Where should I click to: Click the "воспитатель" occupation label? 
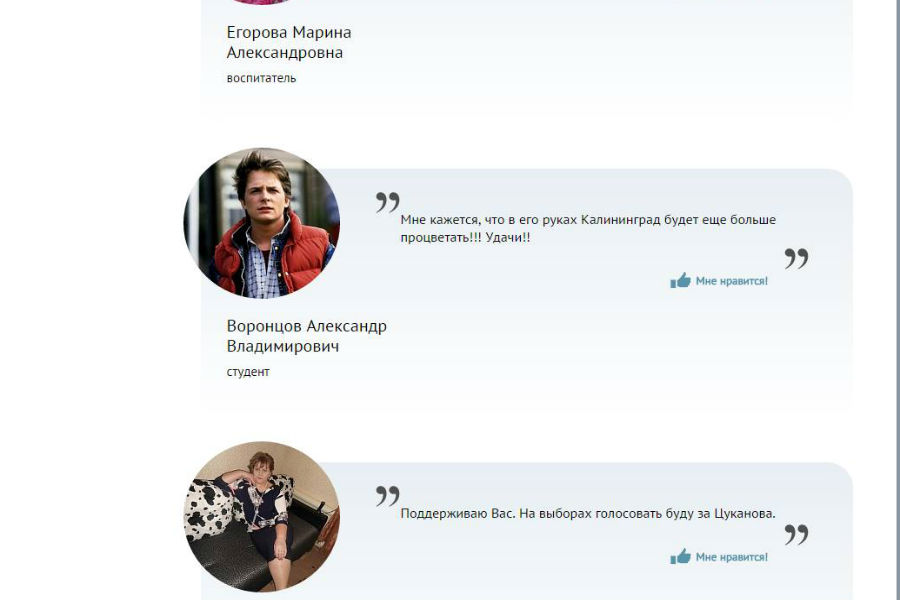[261, 78]
